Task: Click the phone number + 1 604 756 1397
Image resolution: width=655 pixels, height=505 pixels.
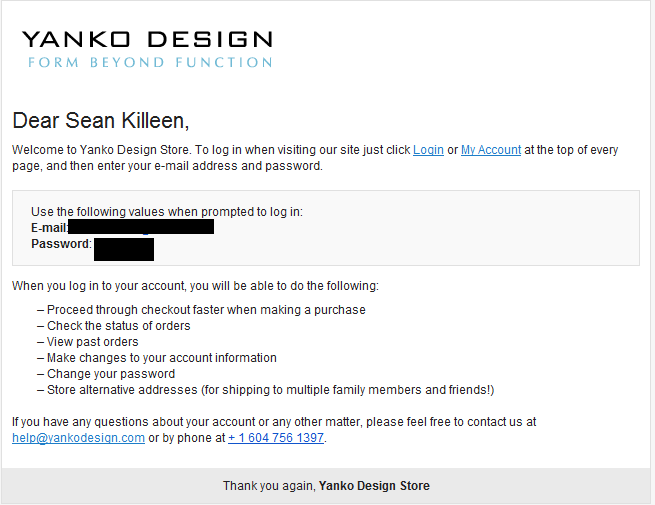Action: click(276, 438)
